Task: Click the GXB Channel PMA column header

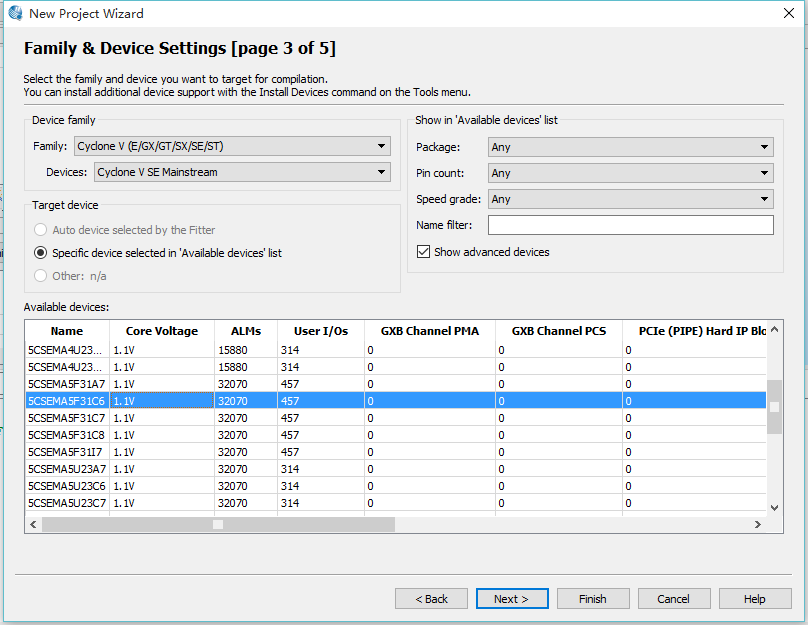Action: 430,331
